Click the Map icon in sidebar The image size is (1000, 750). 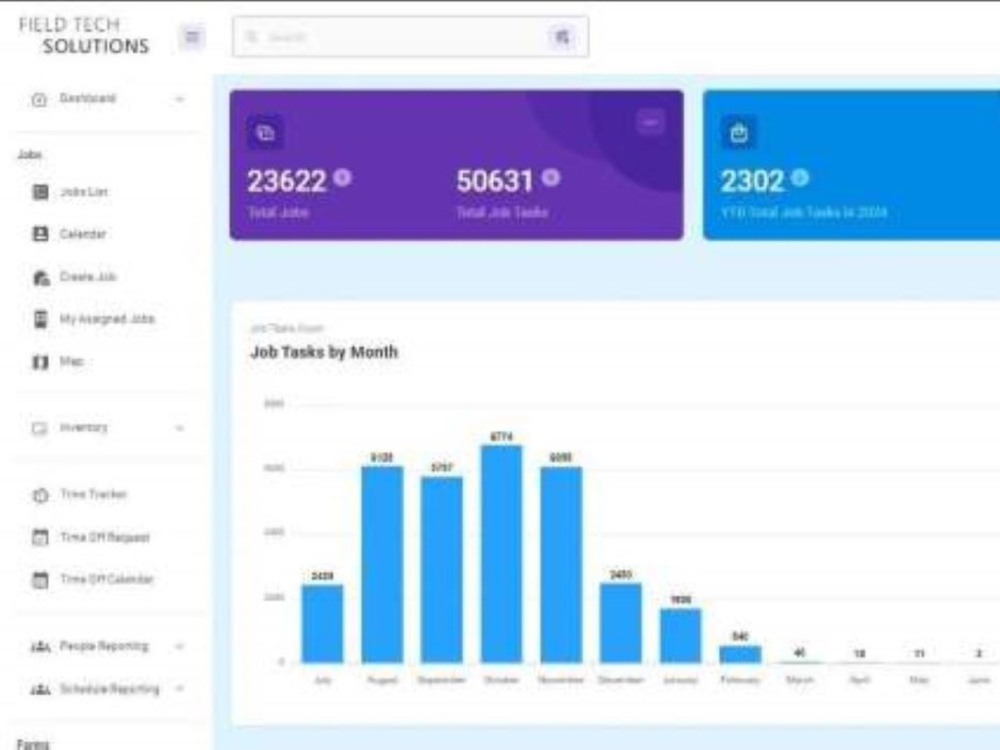(40, 362)
